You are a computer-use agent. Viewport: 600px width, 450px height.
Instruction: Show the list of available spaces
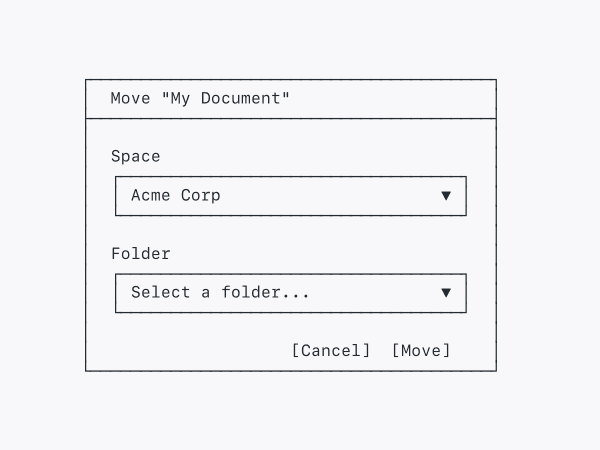tap(290, 196)
